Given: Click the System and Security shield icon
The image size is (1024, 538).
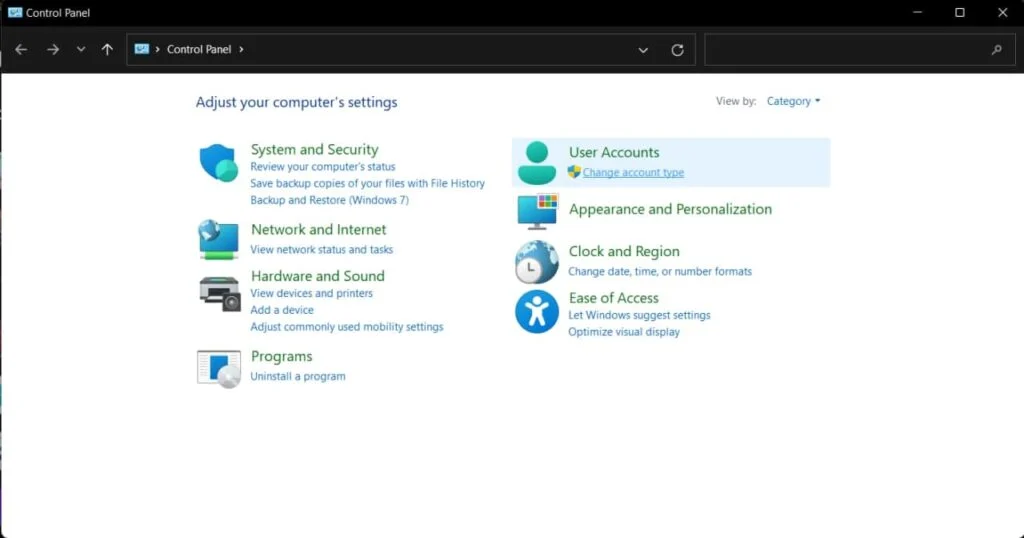Looking at the screenshot, I should click(x=218, y=163).
